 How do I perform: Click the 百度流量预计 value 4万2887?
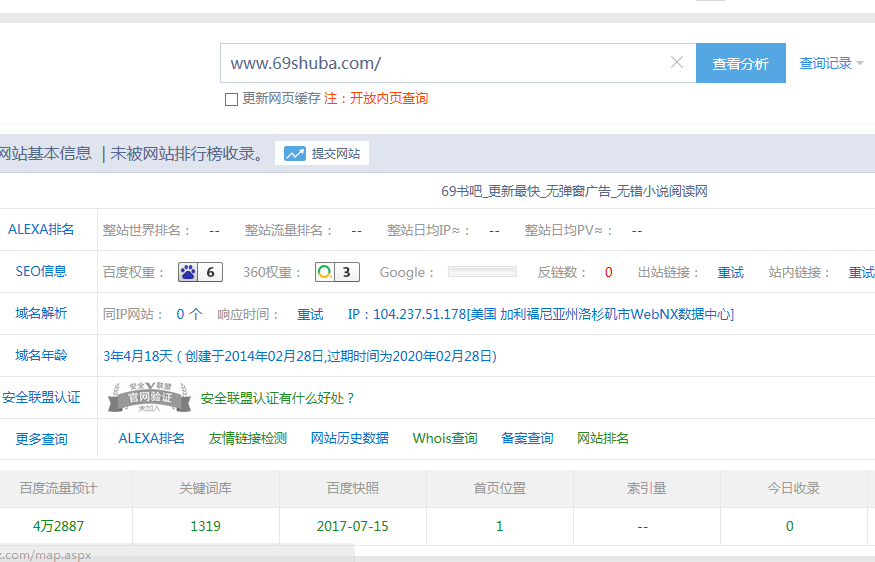point(59,526)
